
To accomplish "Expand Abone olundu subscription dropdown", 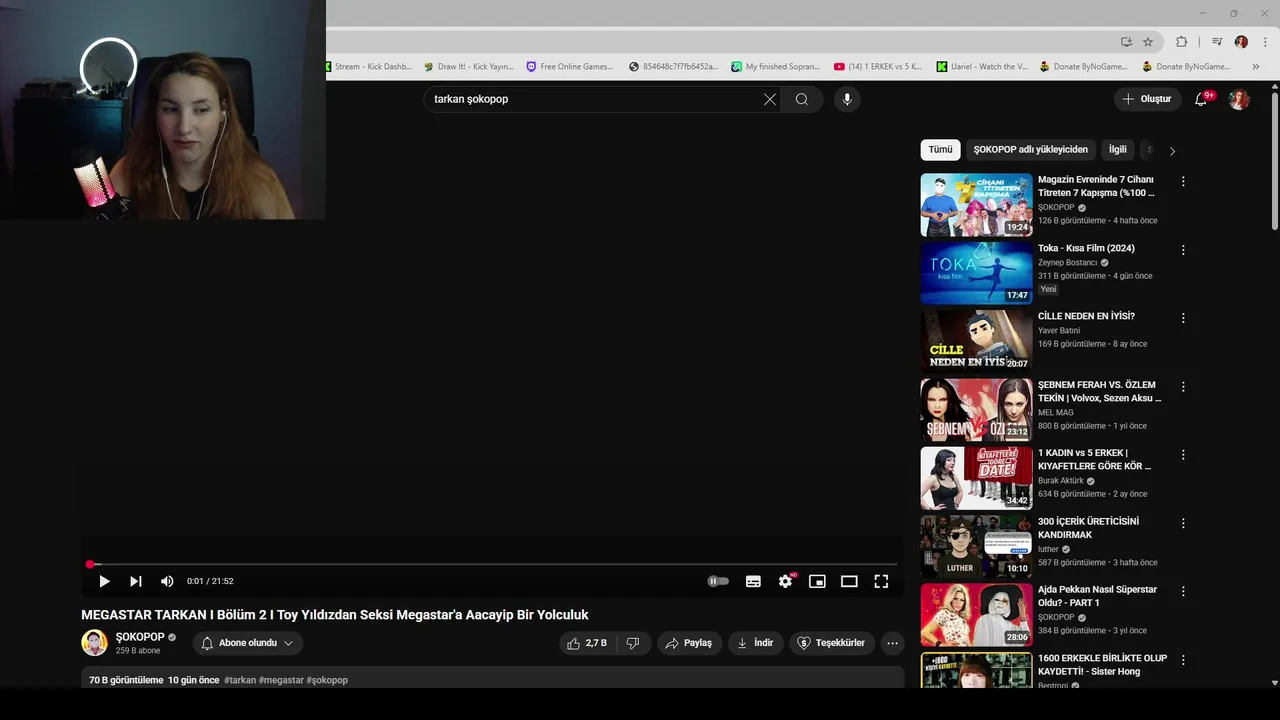I will tap(248, 643).
